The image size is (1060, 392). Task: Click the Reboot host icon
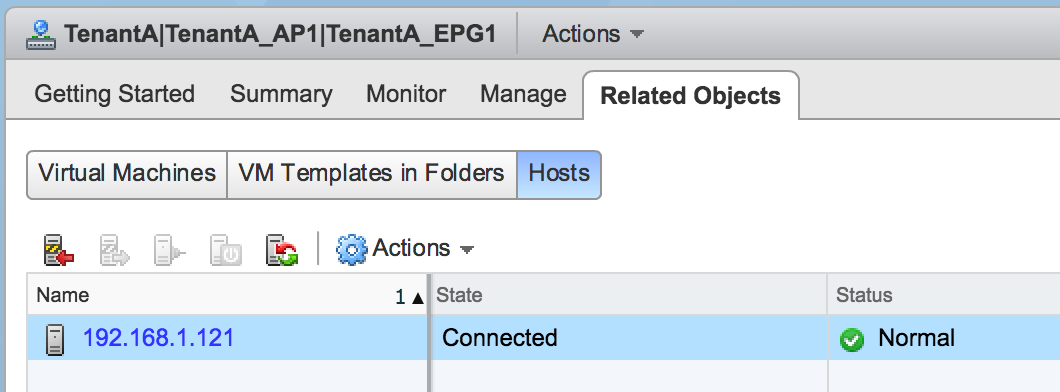coord(282,250)
